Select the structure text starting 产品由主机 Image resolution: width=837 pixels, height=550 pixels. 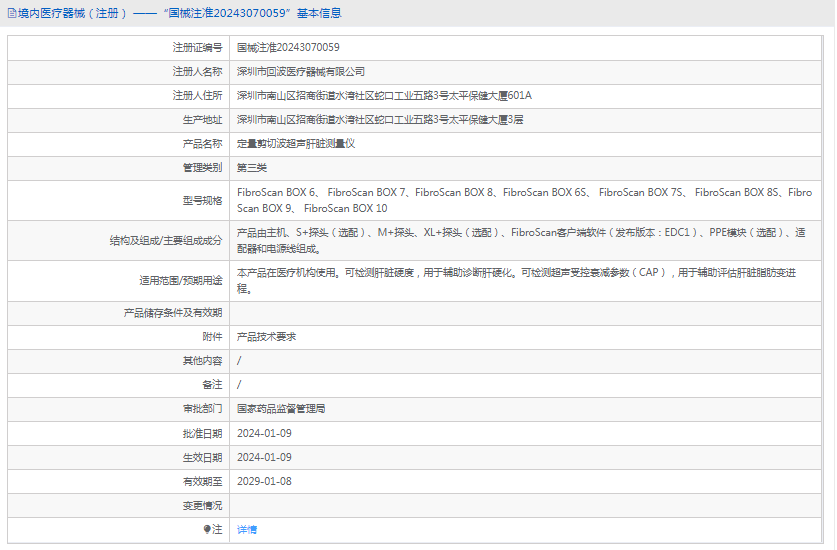[x=521, y=240]
